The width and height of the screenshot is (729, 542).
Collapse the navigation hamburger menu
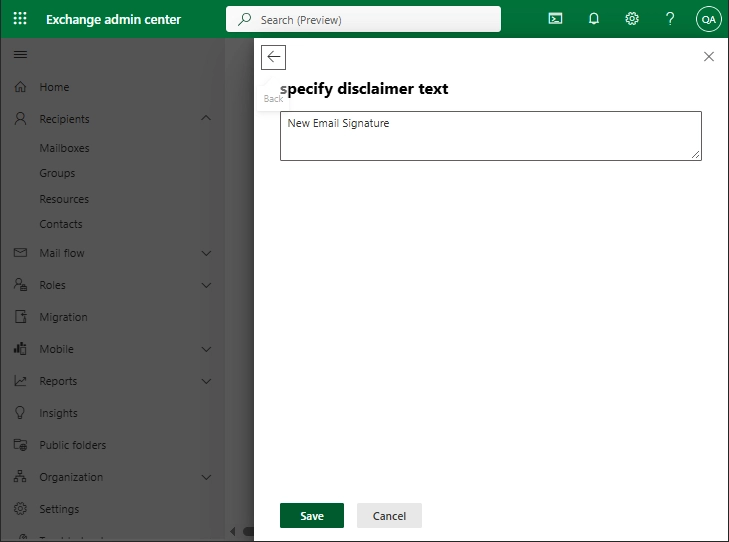coord(20,55)
